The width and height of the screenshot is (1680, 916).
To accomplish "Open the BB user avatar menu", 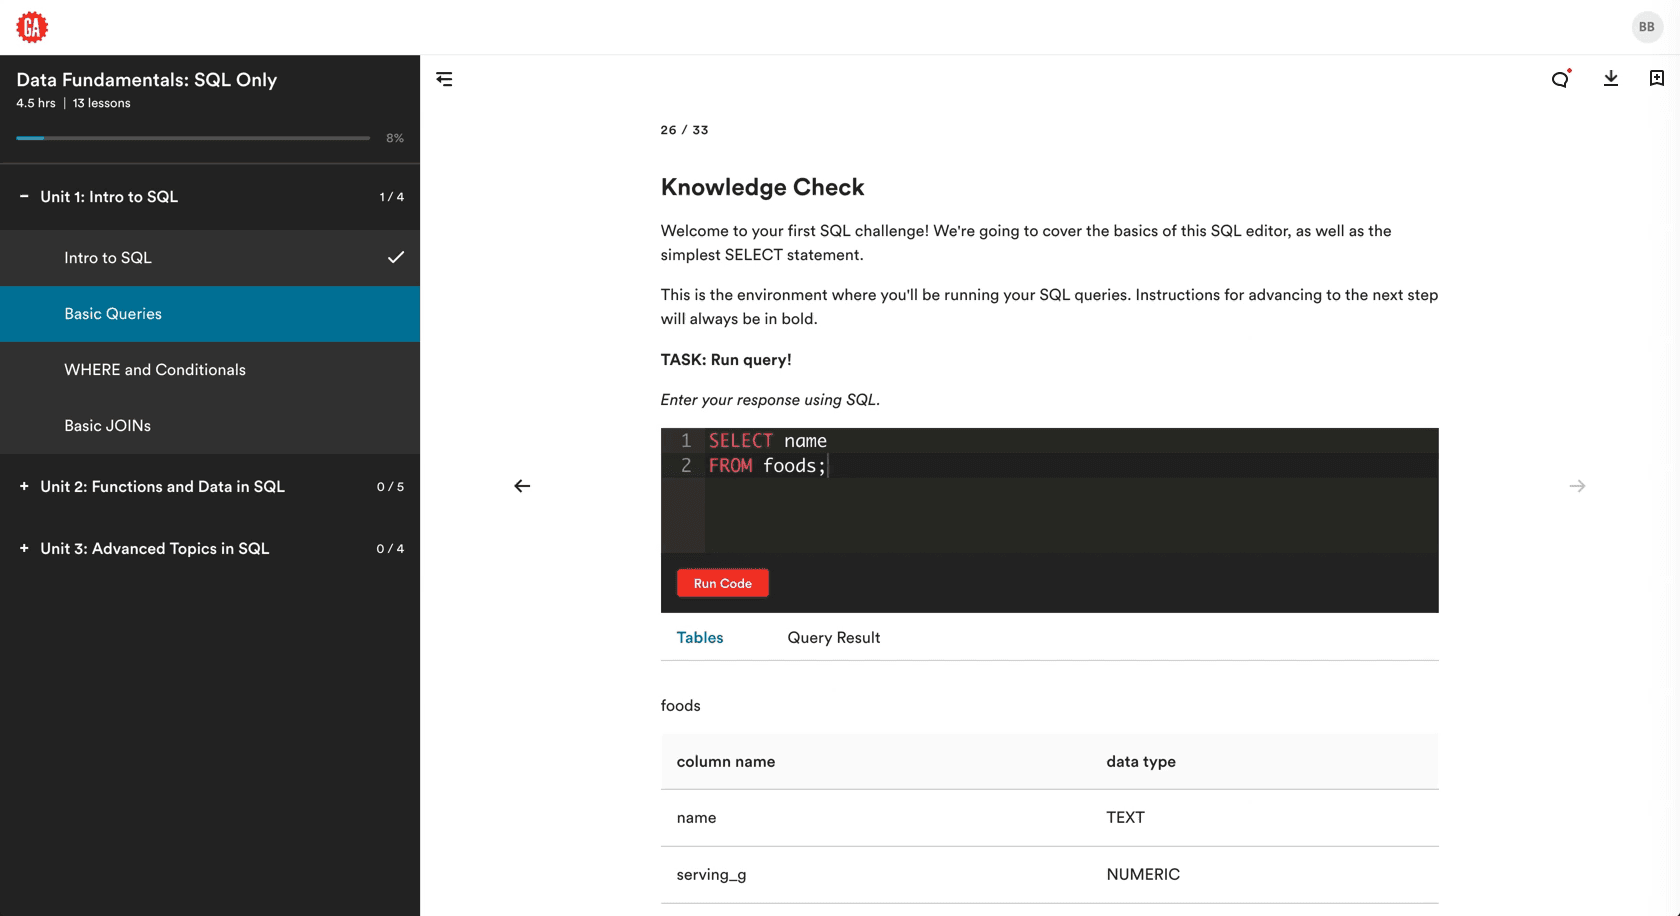I will [x=1646, y=27].
